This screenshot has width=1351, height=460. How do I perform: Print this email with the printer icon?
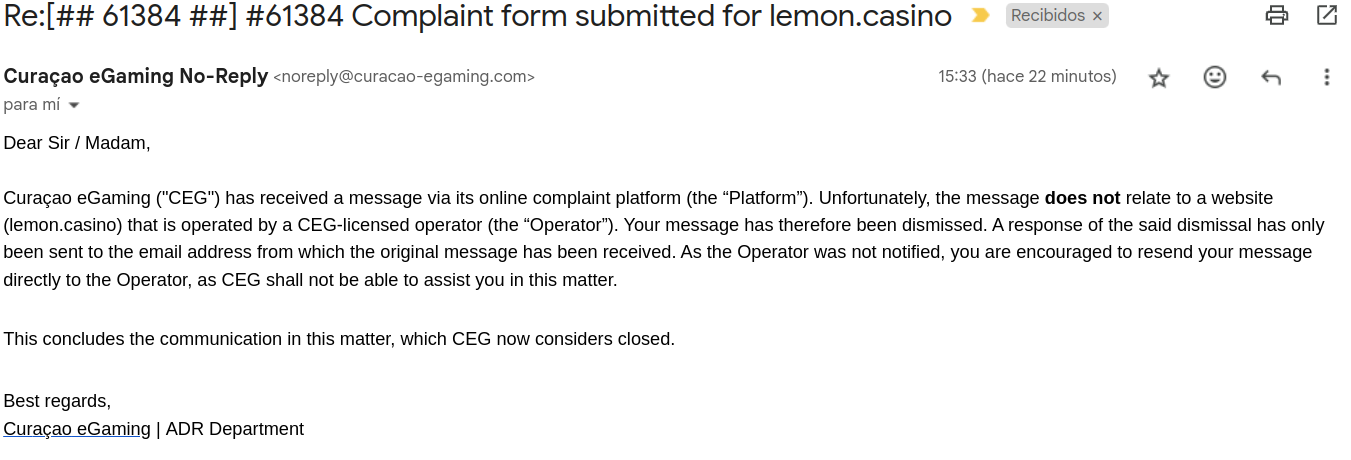click(1277, 15)
